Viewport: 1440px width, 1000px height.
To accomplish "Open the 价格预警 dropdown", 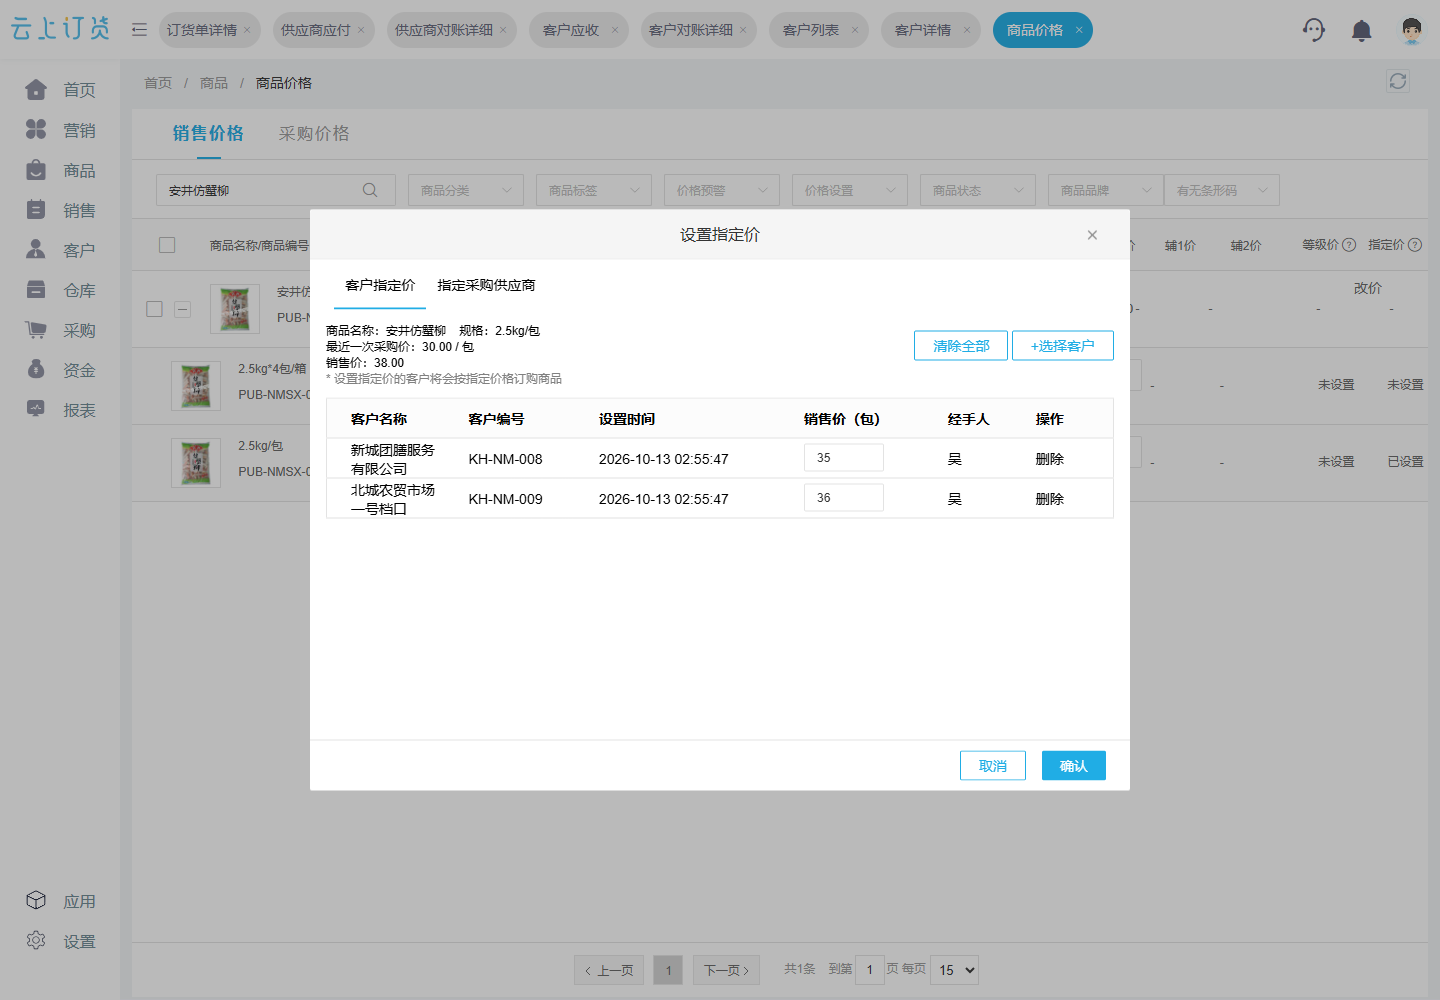I will pyautogui.click(x=722, y=190).
